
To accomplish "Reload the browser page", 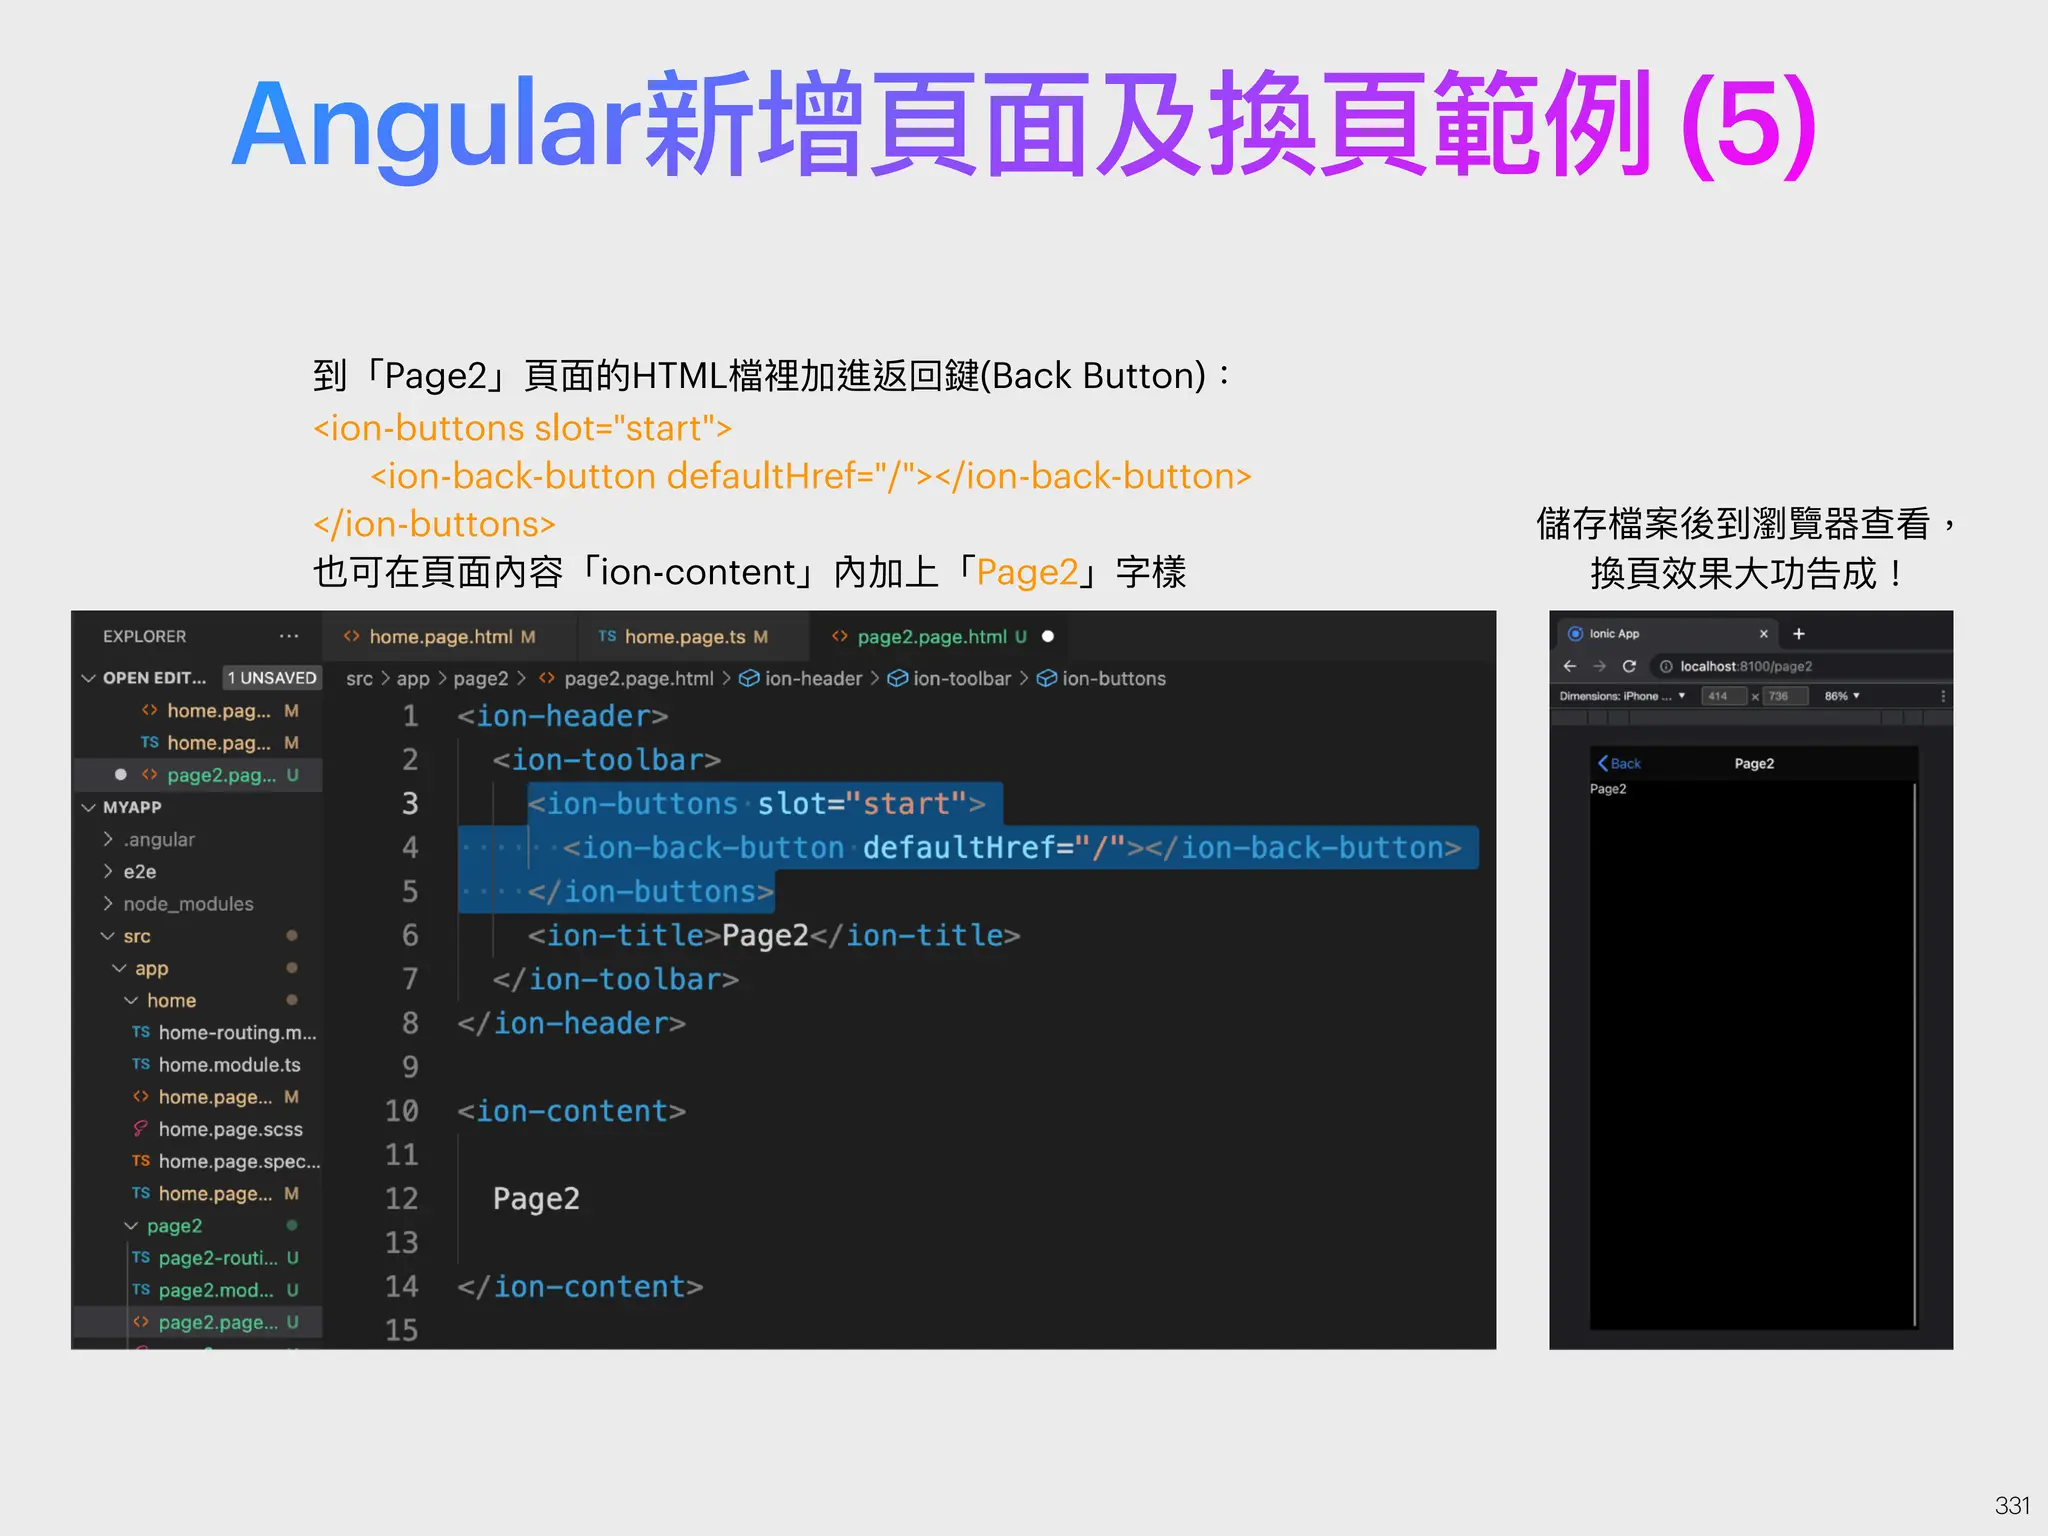I will click(1629, 666).
